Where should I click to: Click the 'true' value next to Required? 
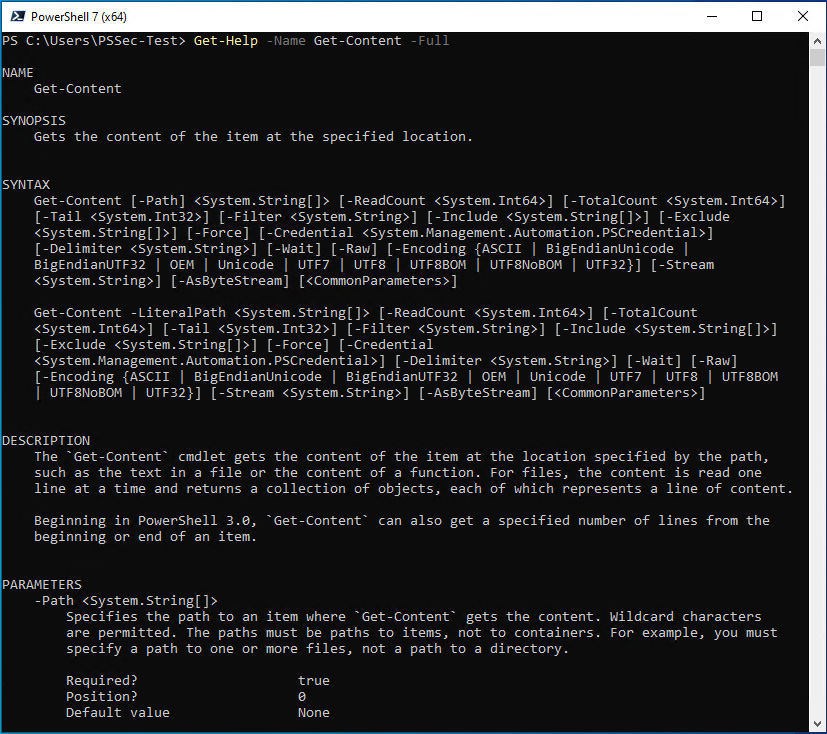[314, 680]
